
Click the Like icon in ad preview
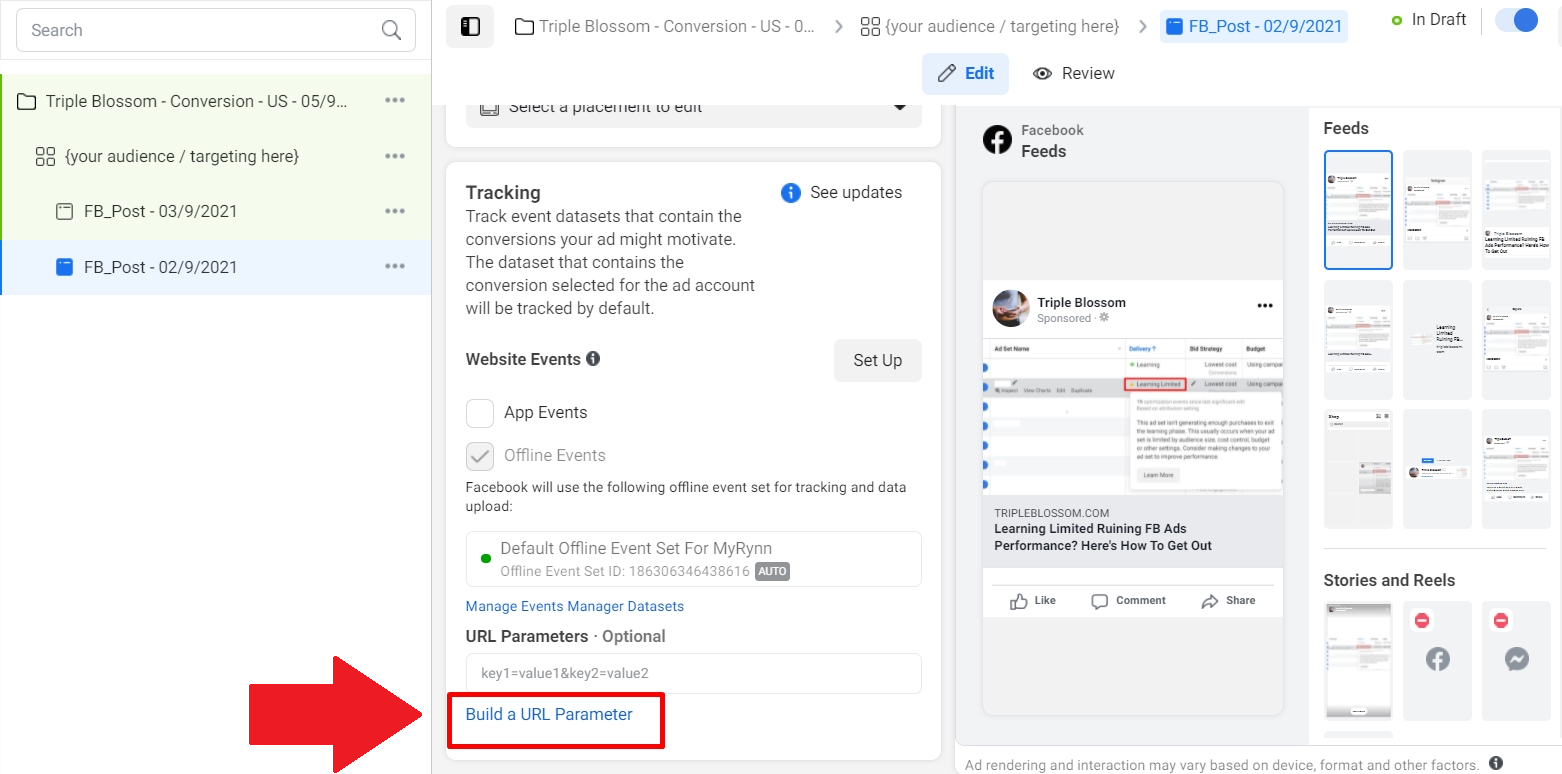coord(1019,601)
